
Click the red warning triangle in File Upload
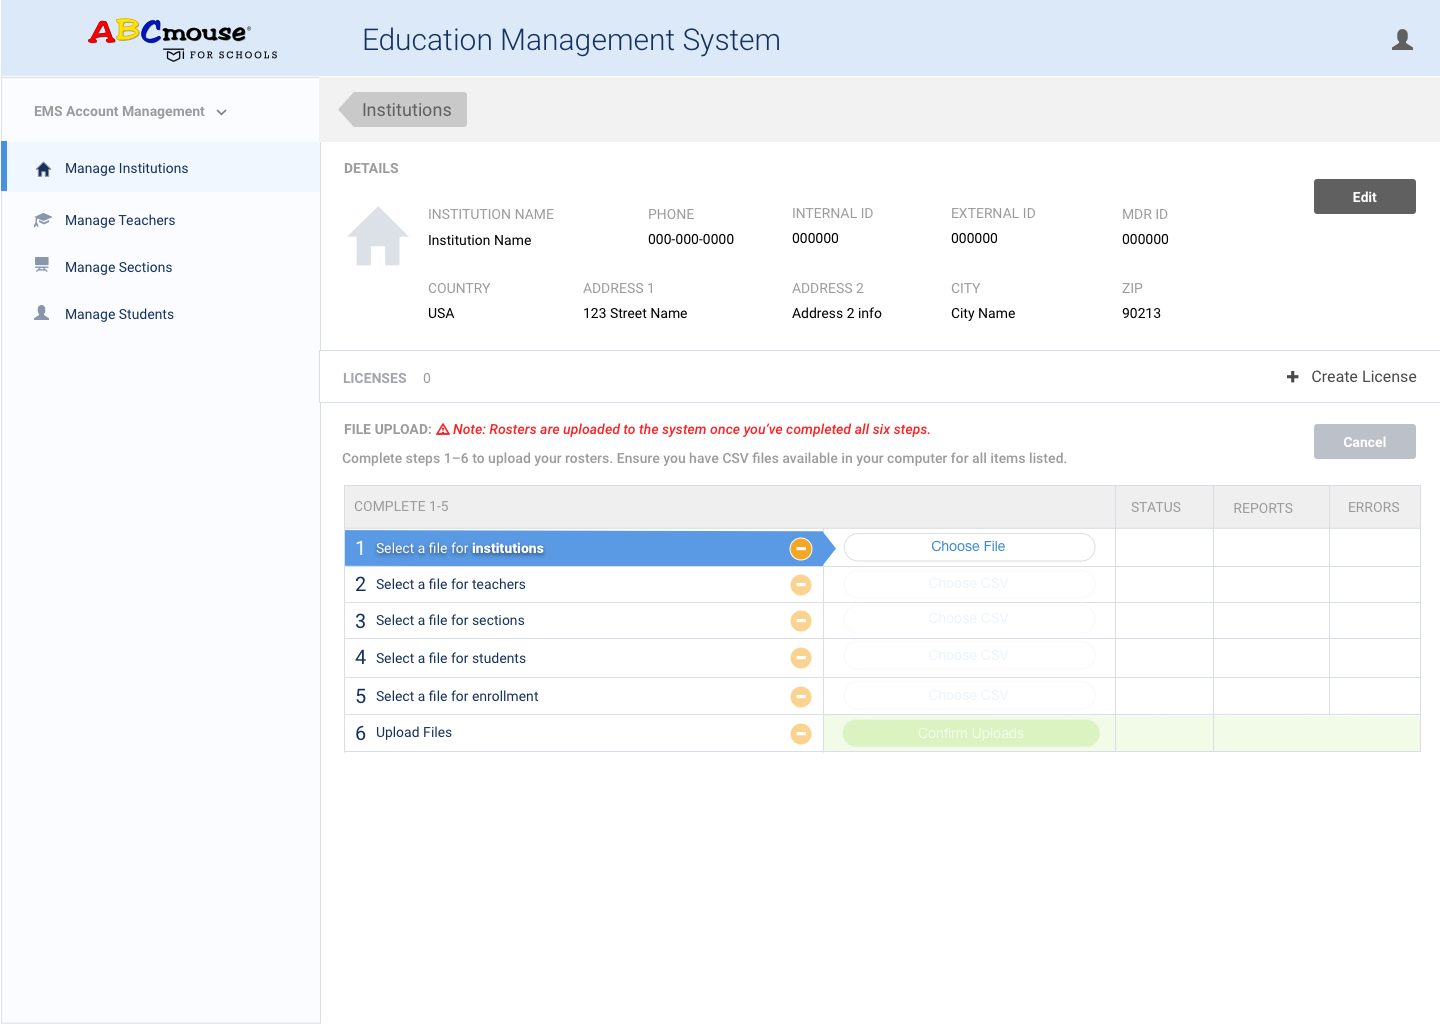click(x=443, y=429)
